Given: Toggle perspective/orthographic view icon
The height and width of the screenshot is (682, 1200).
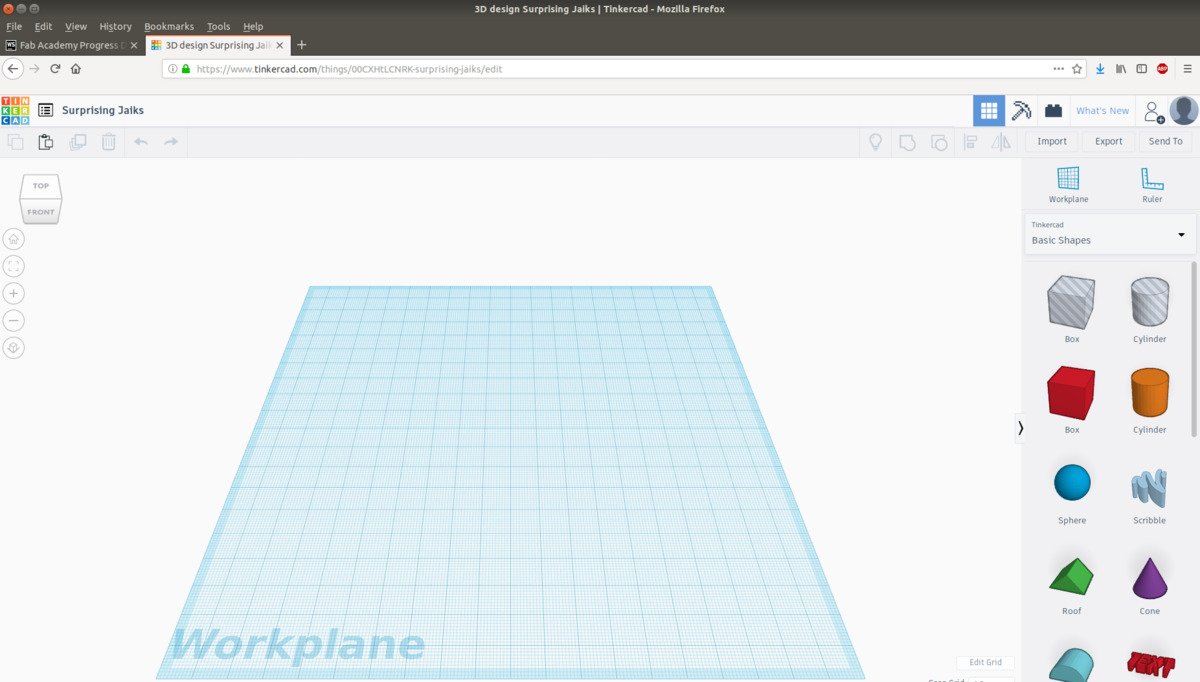Looking at the screenshot, I should [14, 348].
